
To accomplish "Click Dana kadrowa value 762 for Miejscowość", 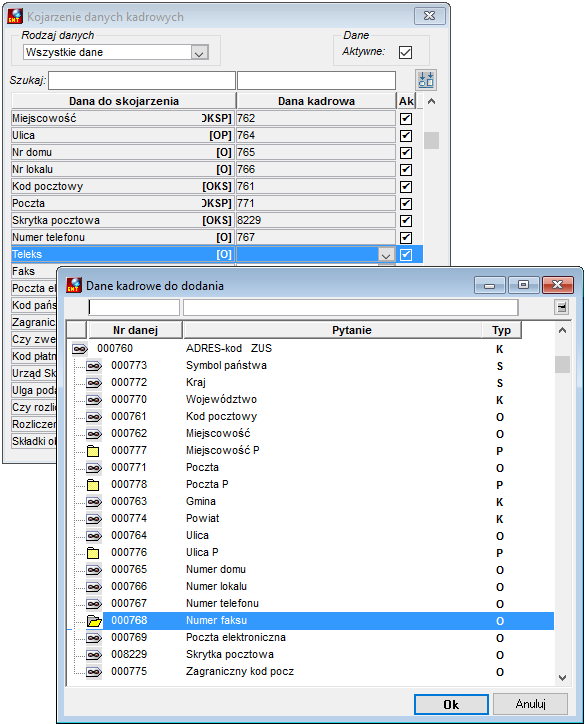I will click(x=316, y=119).
